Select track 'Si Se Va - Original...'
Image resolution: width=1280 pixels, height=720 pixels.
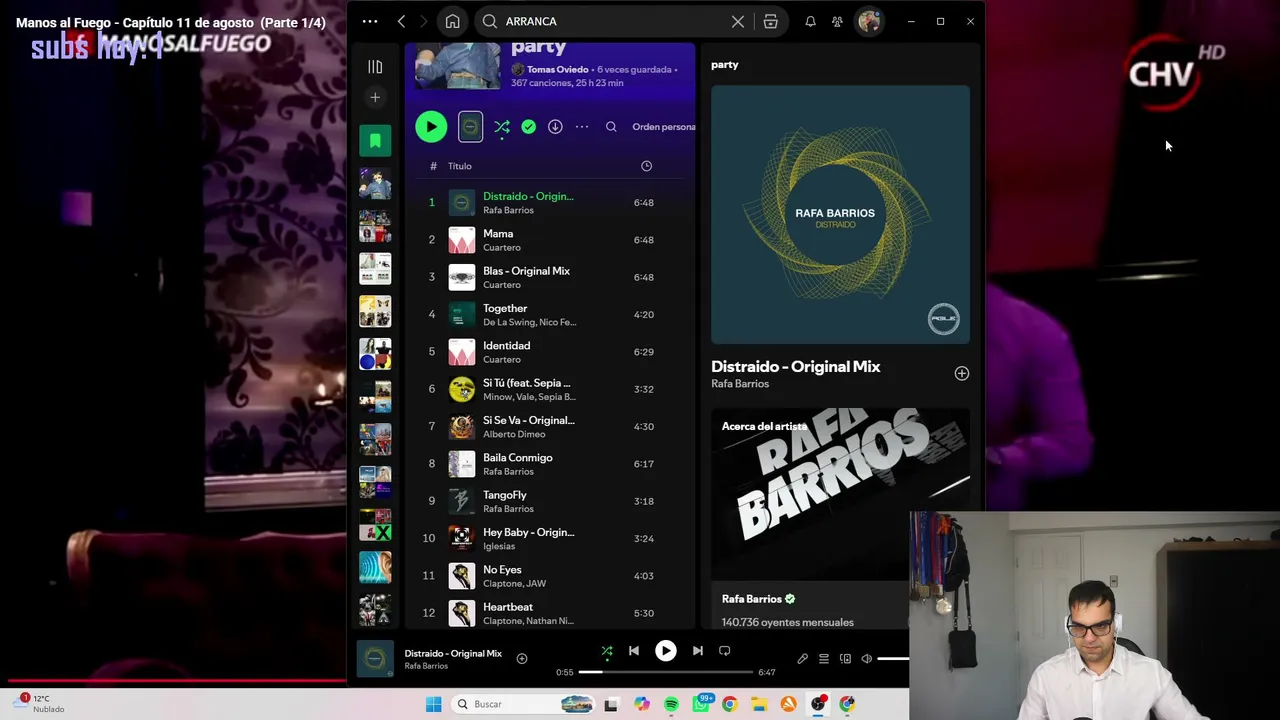[x=548, y=427]
